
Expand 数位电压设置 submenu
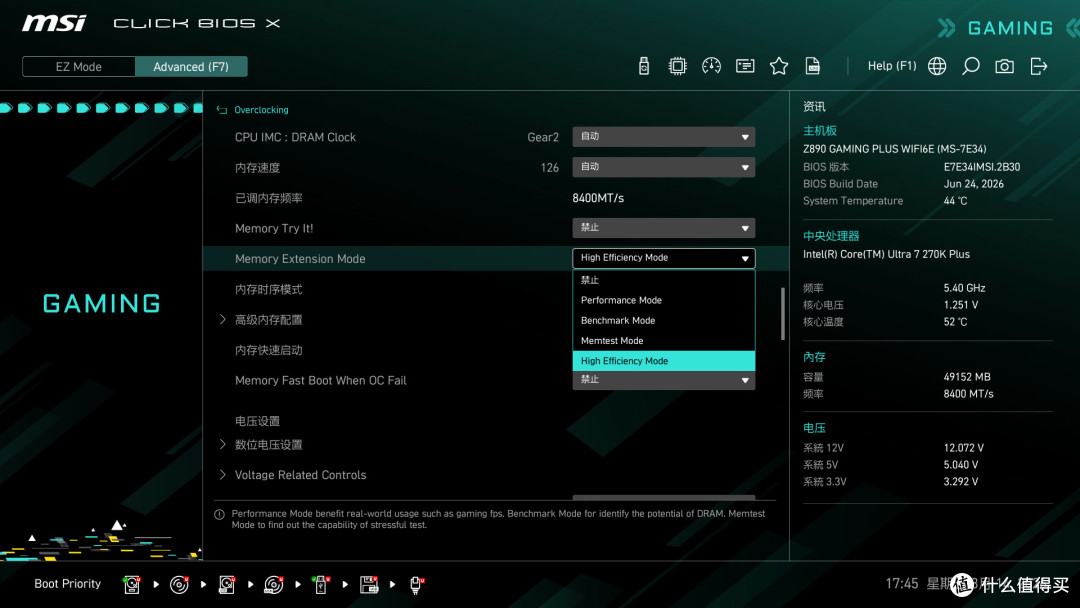(269, 445)
